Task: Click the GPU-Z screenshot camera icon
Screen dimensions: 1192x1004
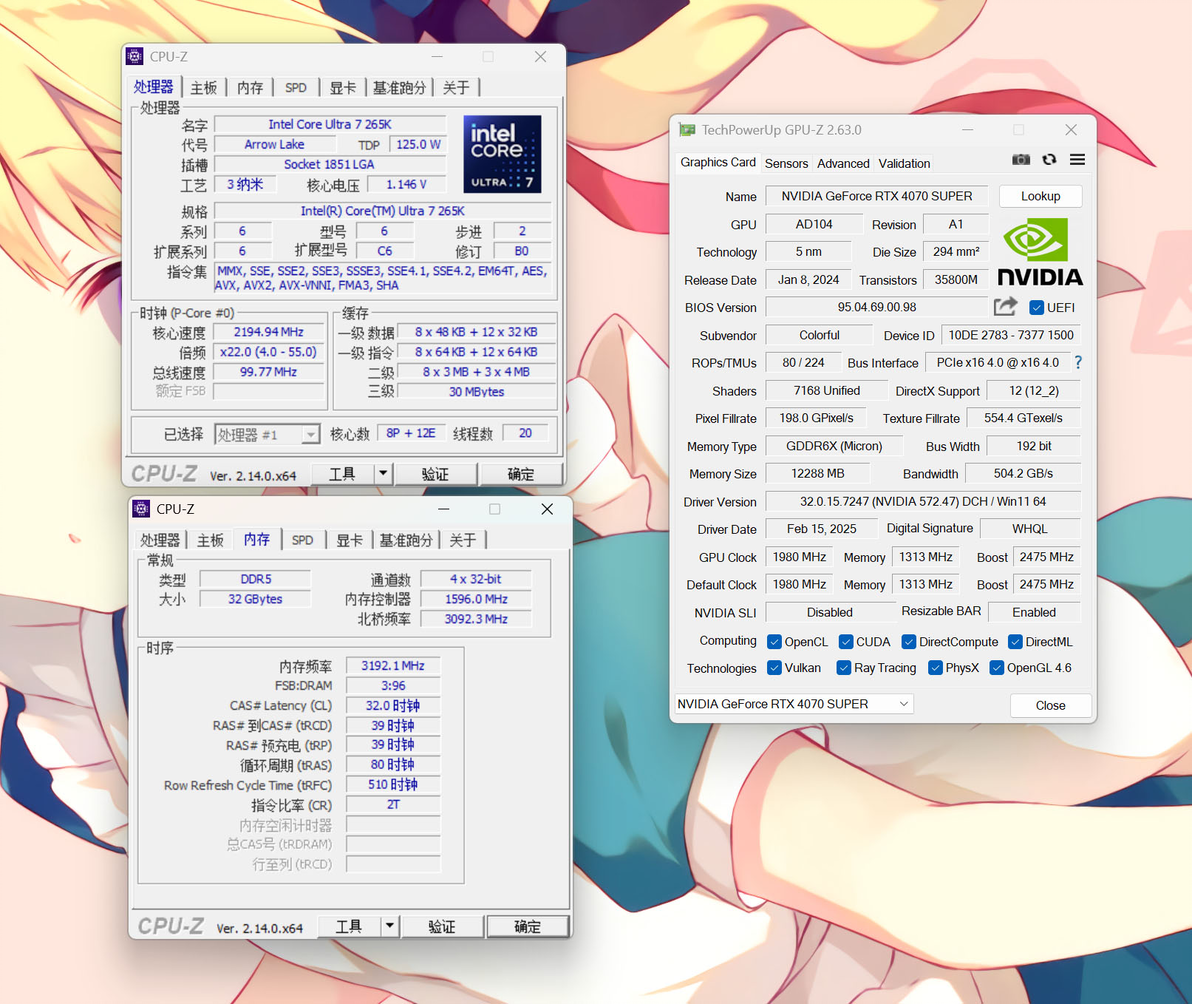Action: click(x=1021, y=160)
